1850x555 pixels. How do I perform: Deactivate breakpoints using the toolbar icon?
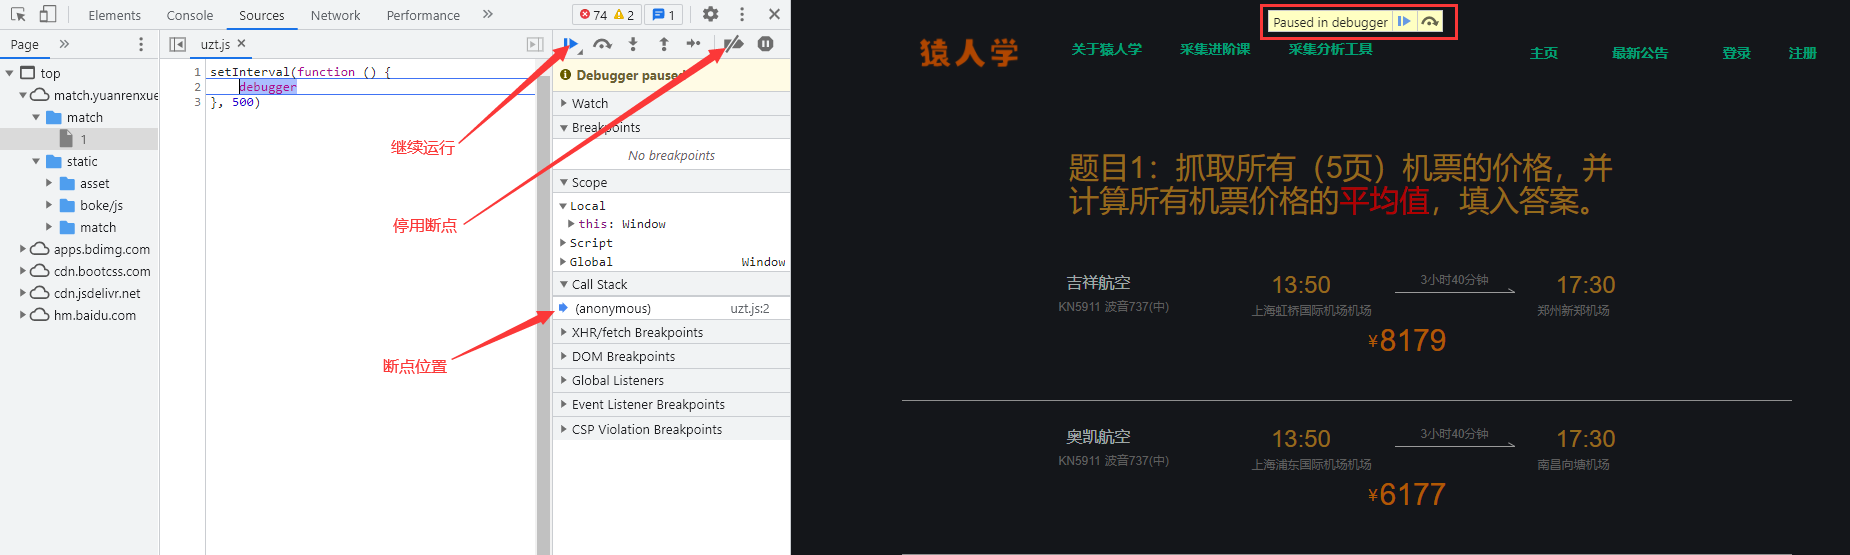(734, 44)
